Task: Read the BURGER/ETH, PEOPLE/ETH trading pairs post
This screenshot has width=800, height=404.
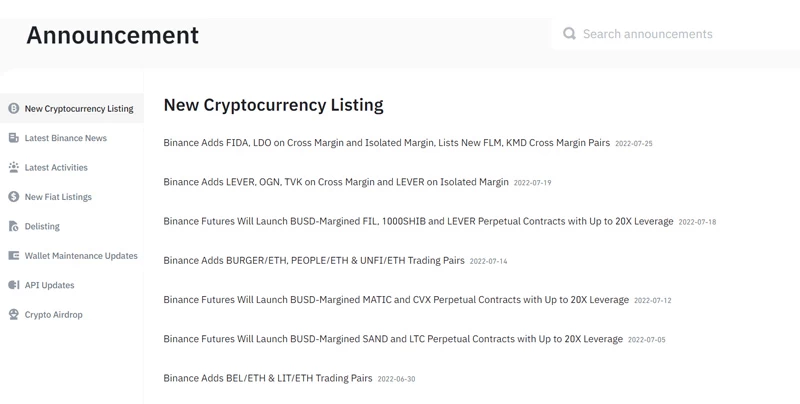Action: (314, 261)
